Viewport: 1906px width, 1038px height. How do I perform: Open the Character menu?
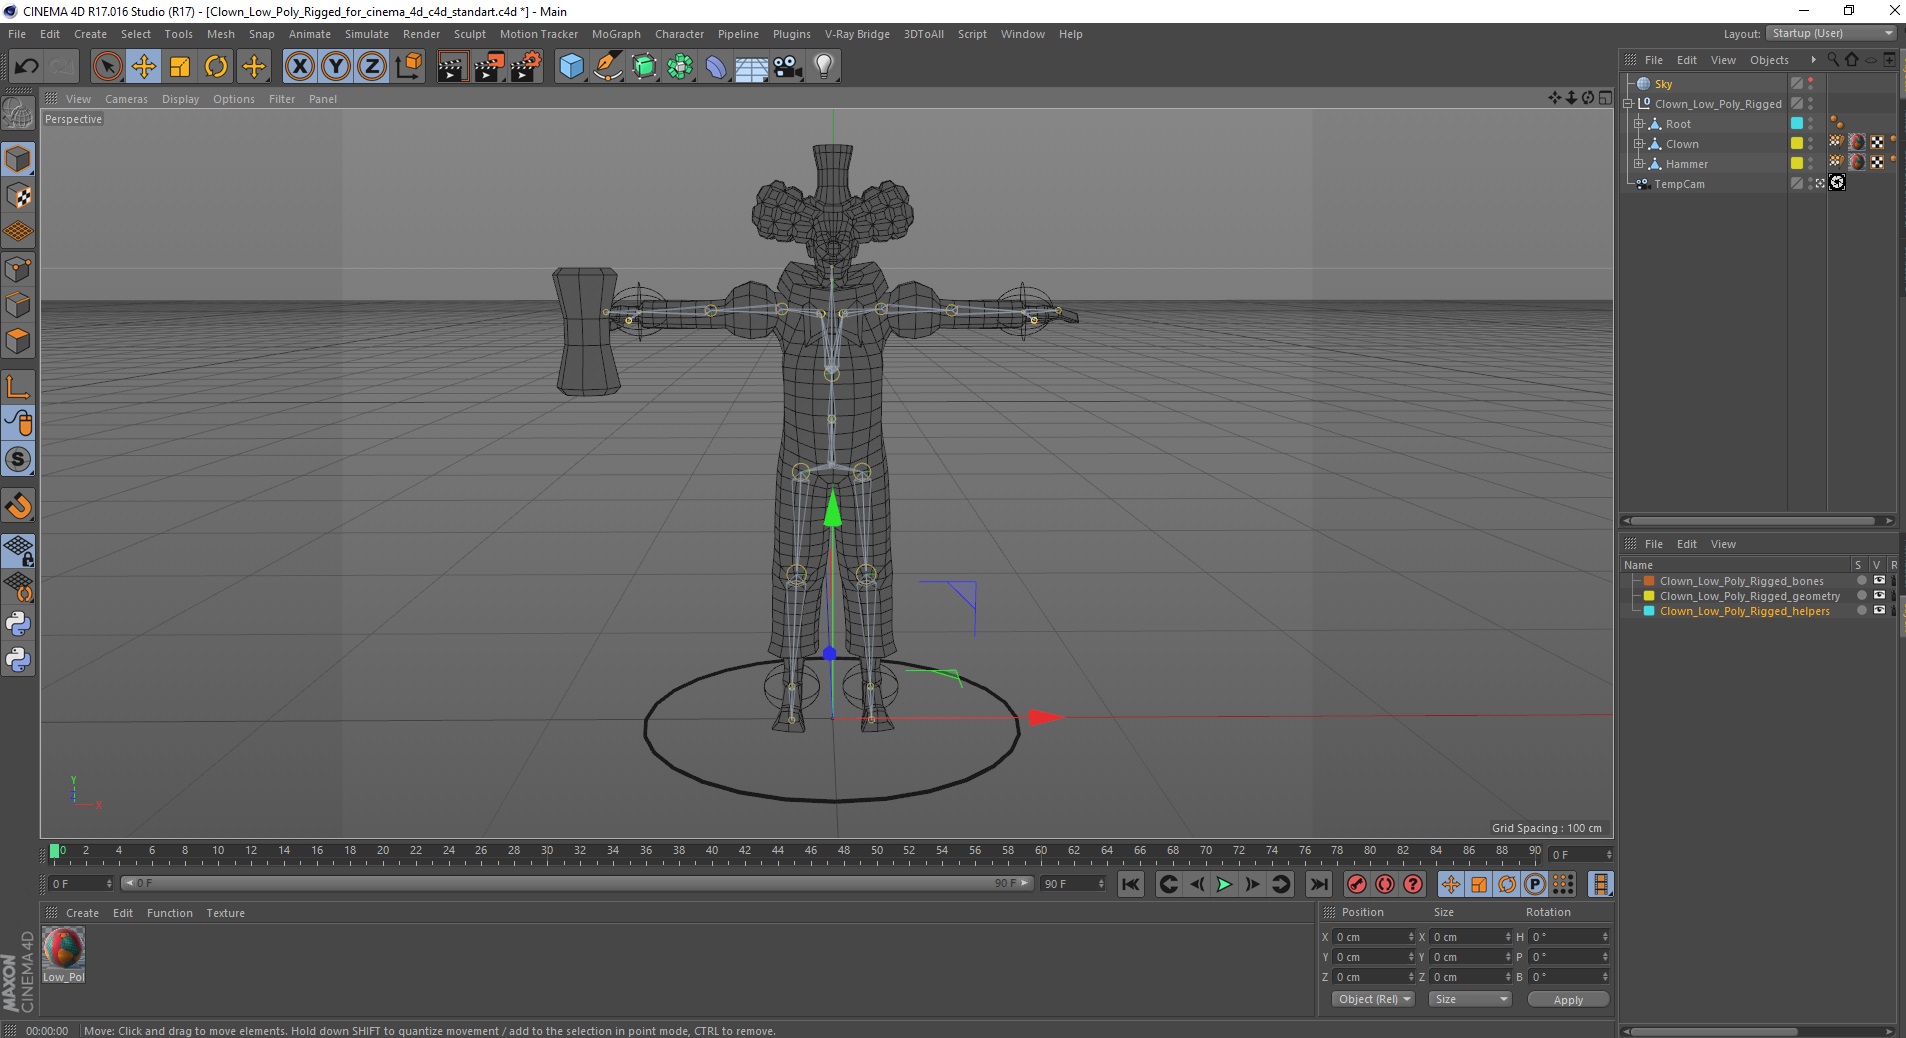pos(679,34)
